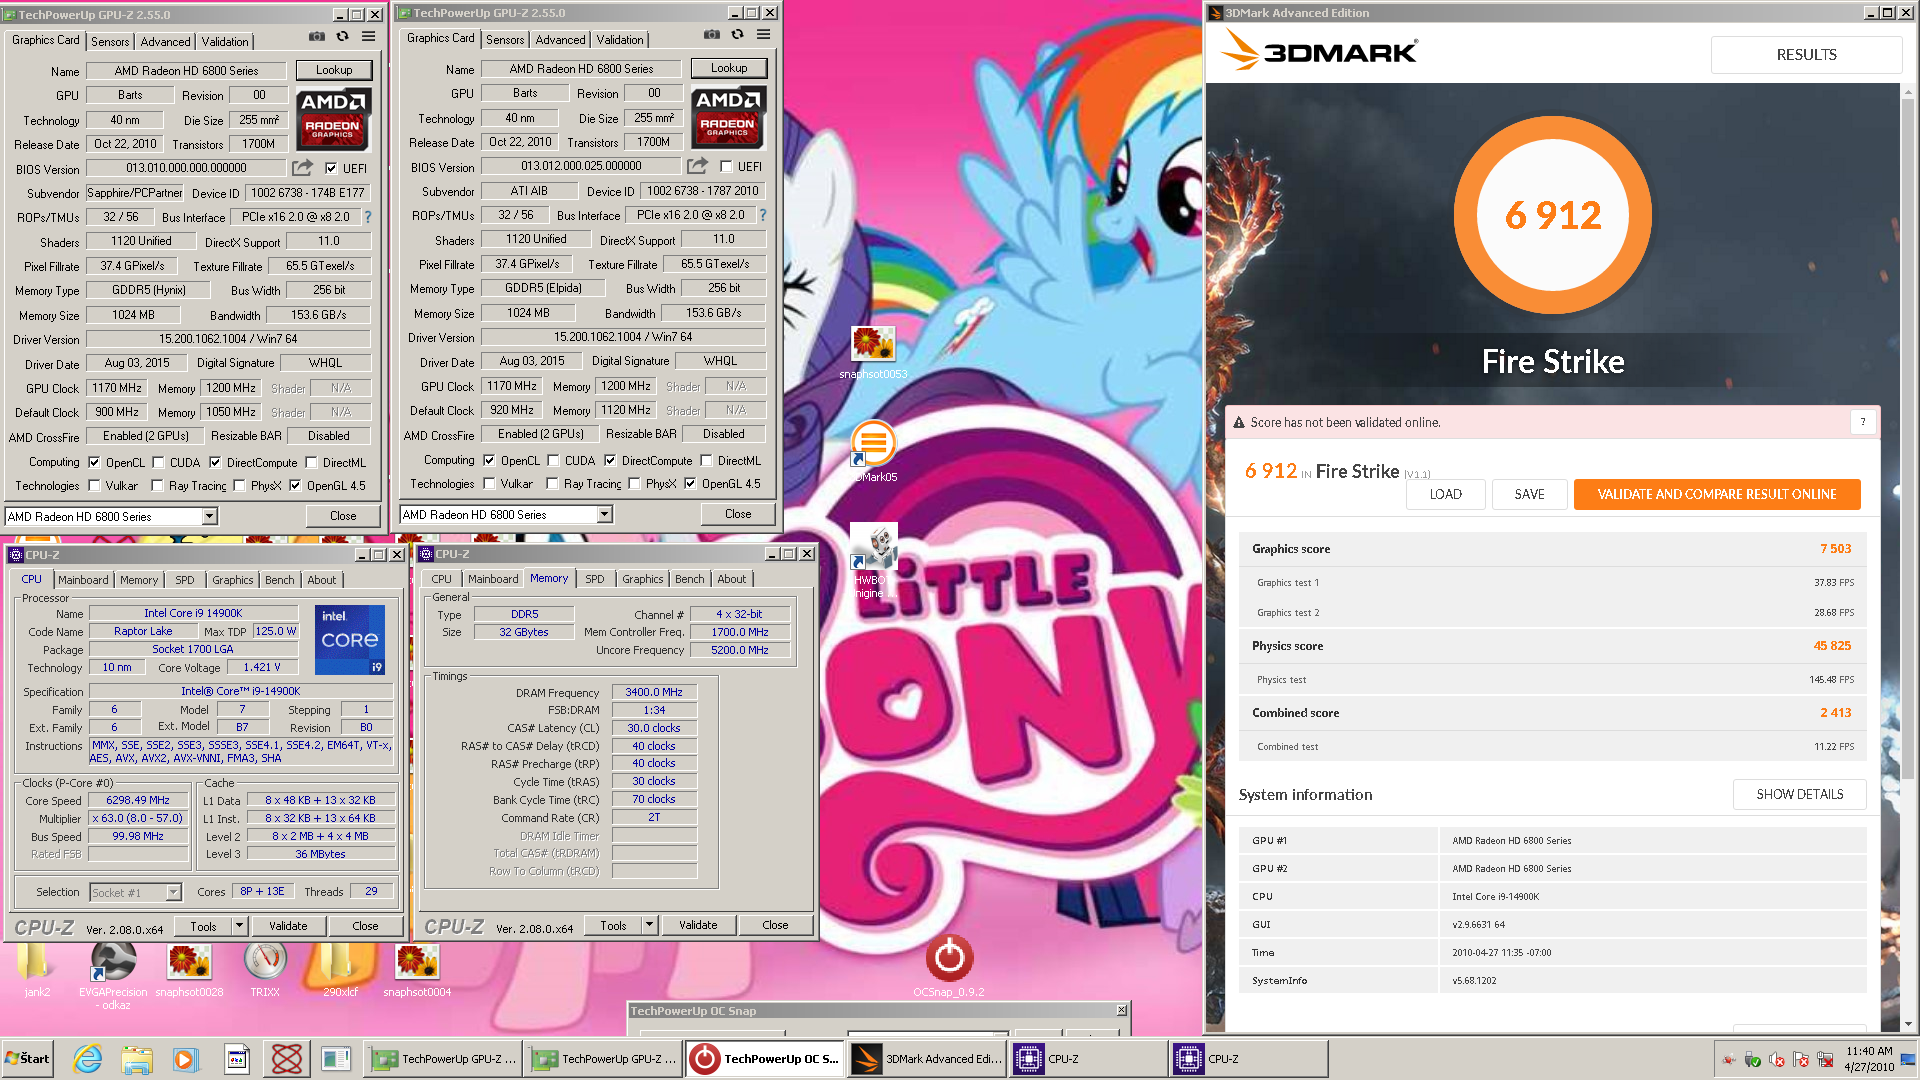Toggle CUDA checkbox in left GPU-Z

pos(158,462)
